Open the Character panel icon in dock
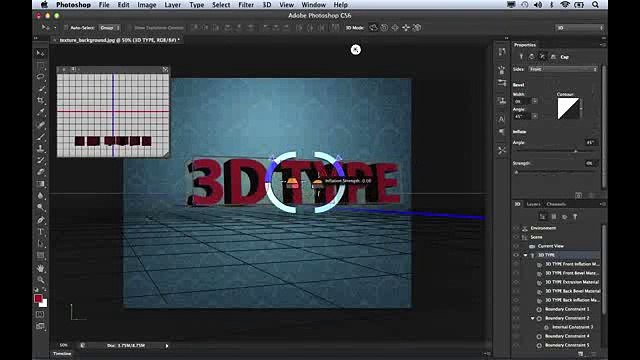The image size is (640, 360). (x=502, y=119)
